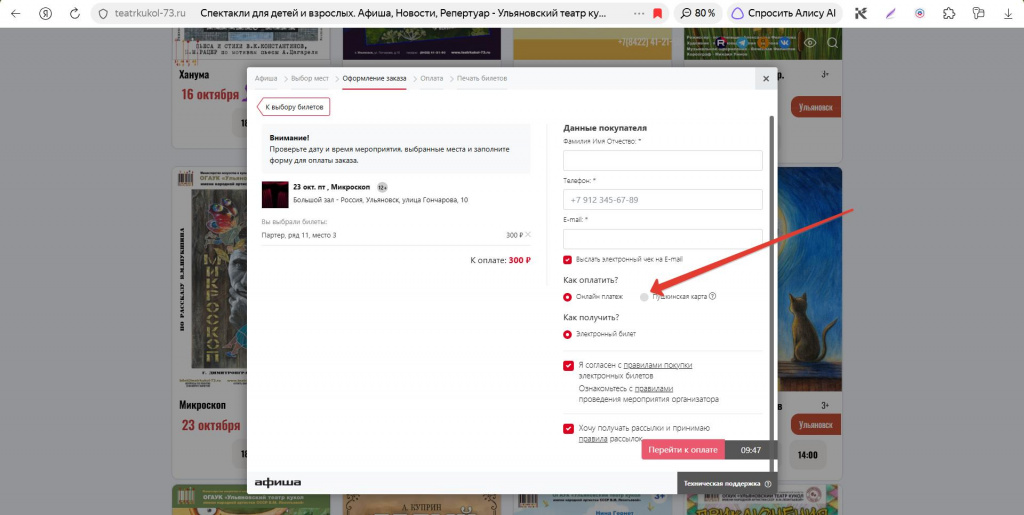
Task: Reload the page with the refresh icon
Action: (x=74, y=13)
